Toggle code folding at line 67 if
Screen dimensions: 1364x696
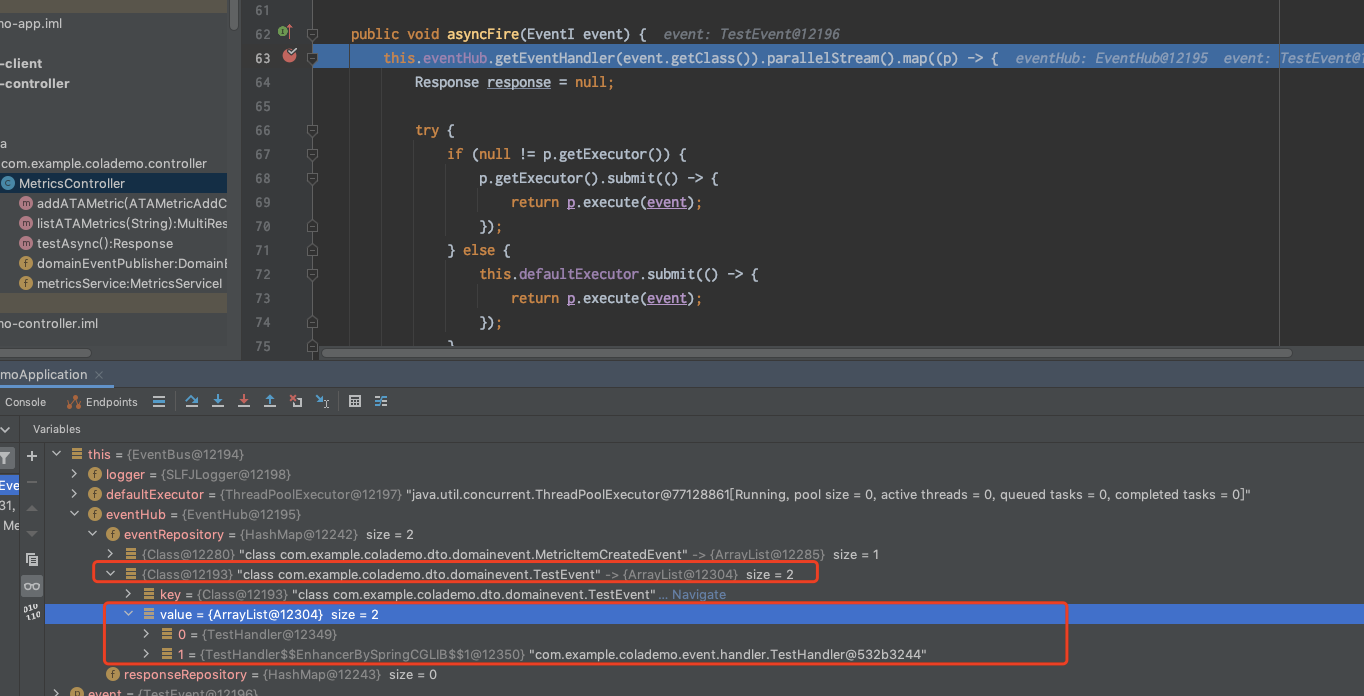point(312,154)
